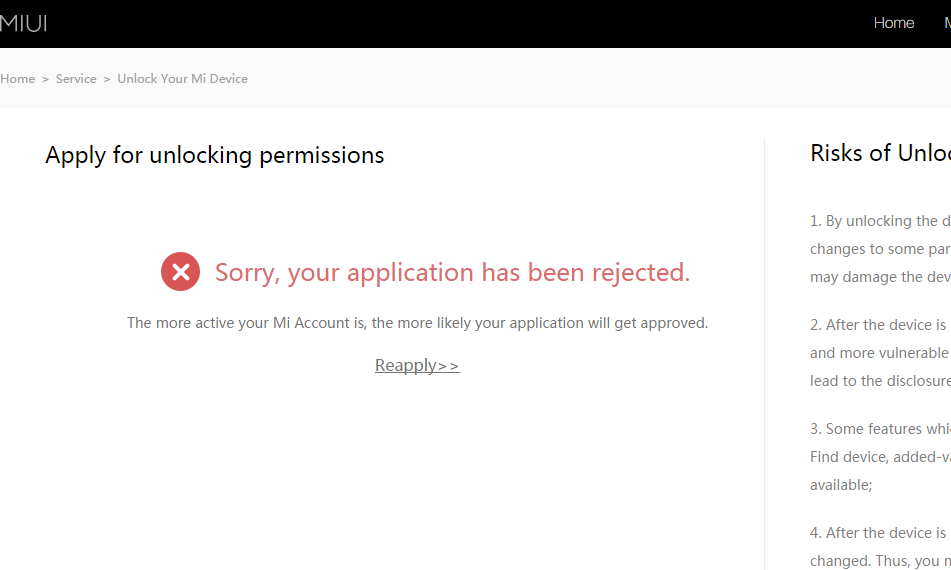Click the application rejected message text
Image resolution: width=951 pixels, height=570 pixels.
tap(452, 272)
